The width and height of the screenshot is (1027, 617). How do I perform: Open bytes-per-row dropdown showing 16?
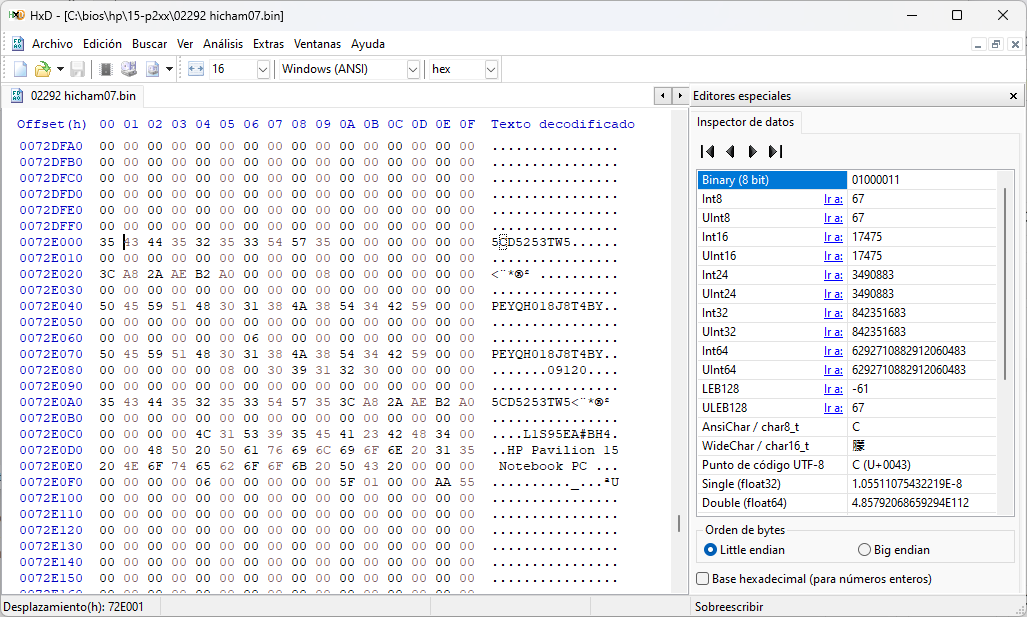pyautogui.click(x=263, y=69)
